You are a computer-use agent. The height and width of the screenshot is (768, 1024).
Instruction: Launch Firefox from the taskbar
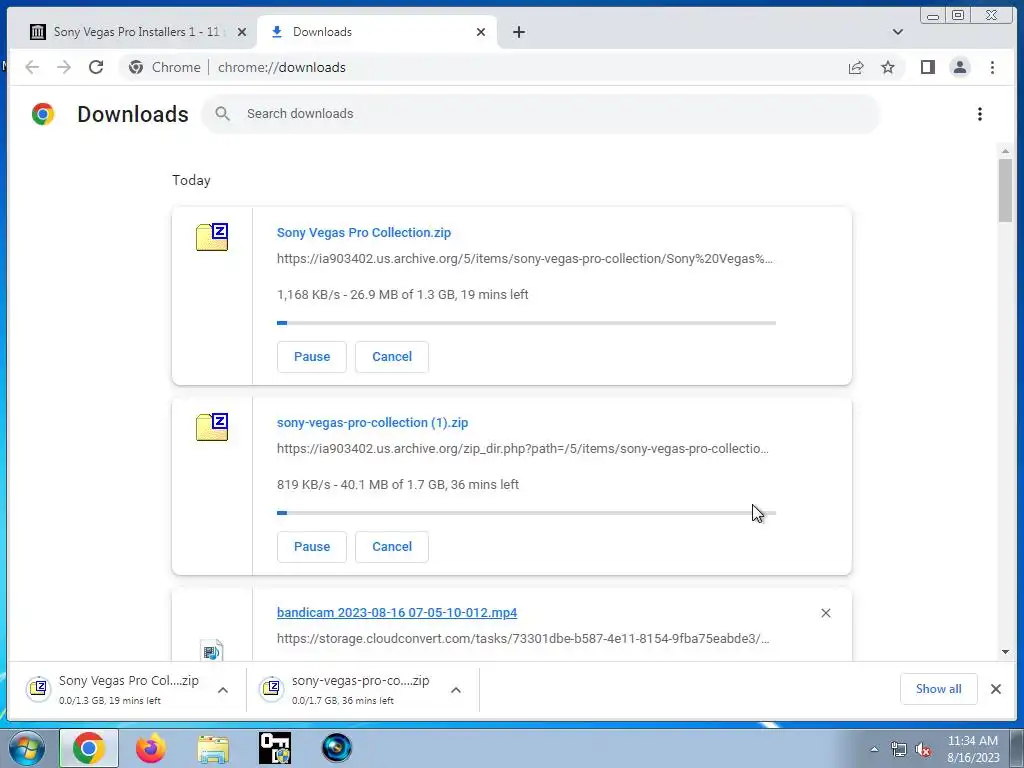click(151, 748)
